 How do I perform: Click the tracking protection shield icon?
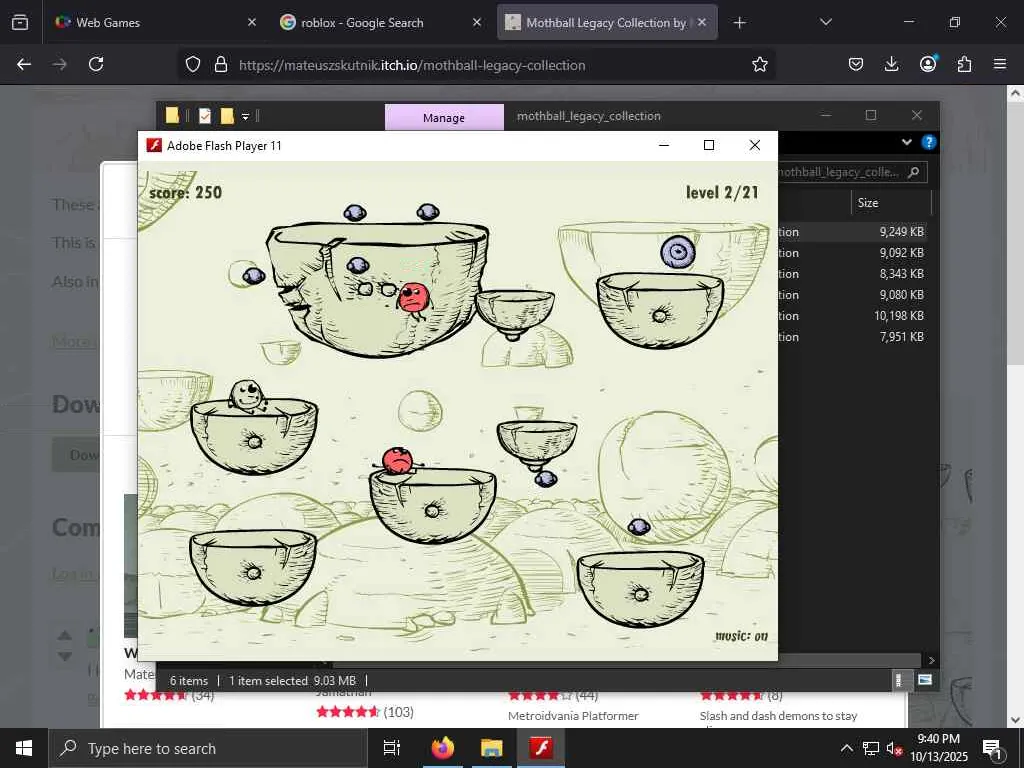click(193, 65)
